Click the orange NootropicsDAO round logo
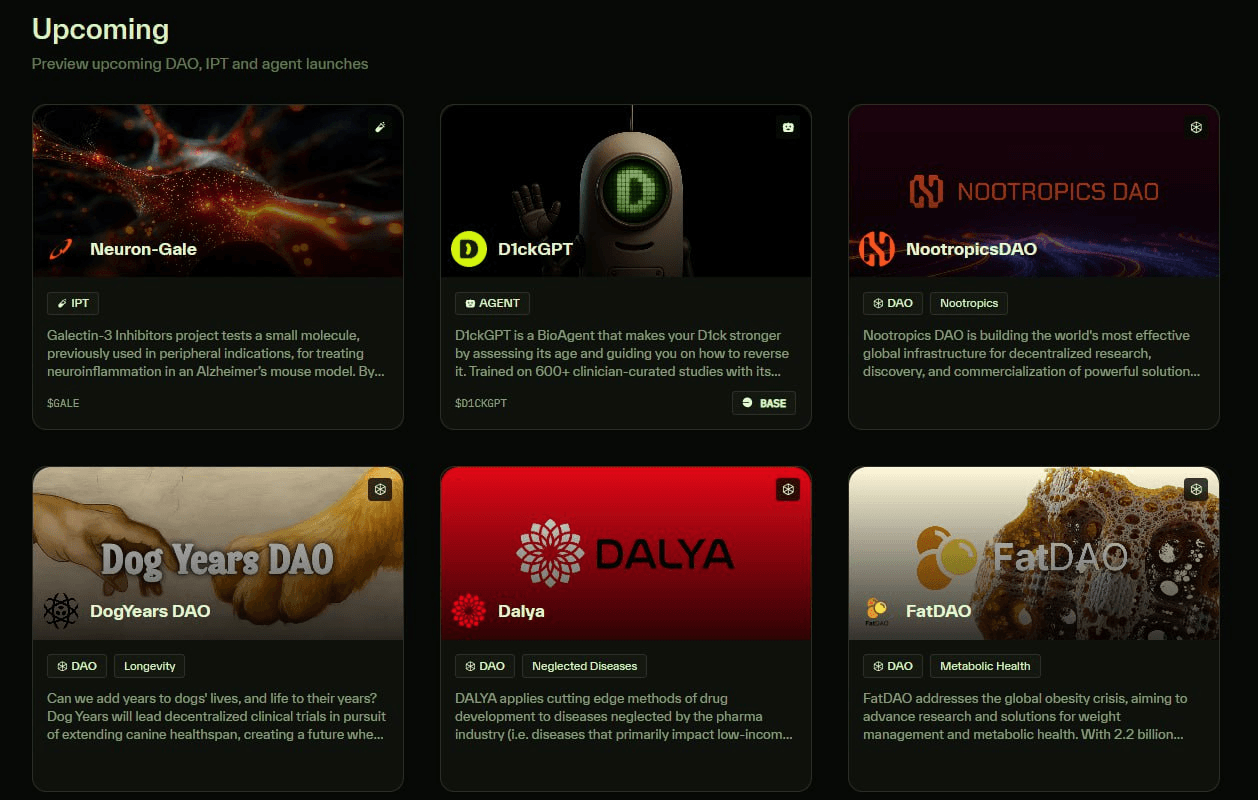 point(877,249)
